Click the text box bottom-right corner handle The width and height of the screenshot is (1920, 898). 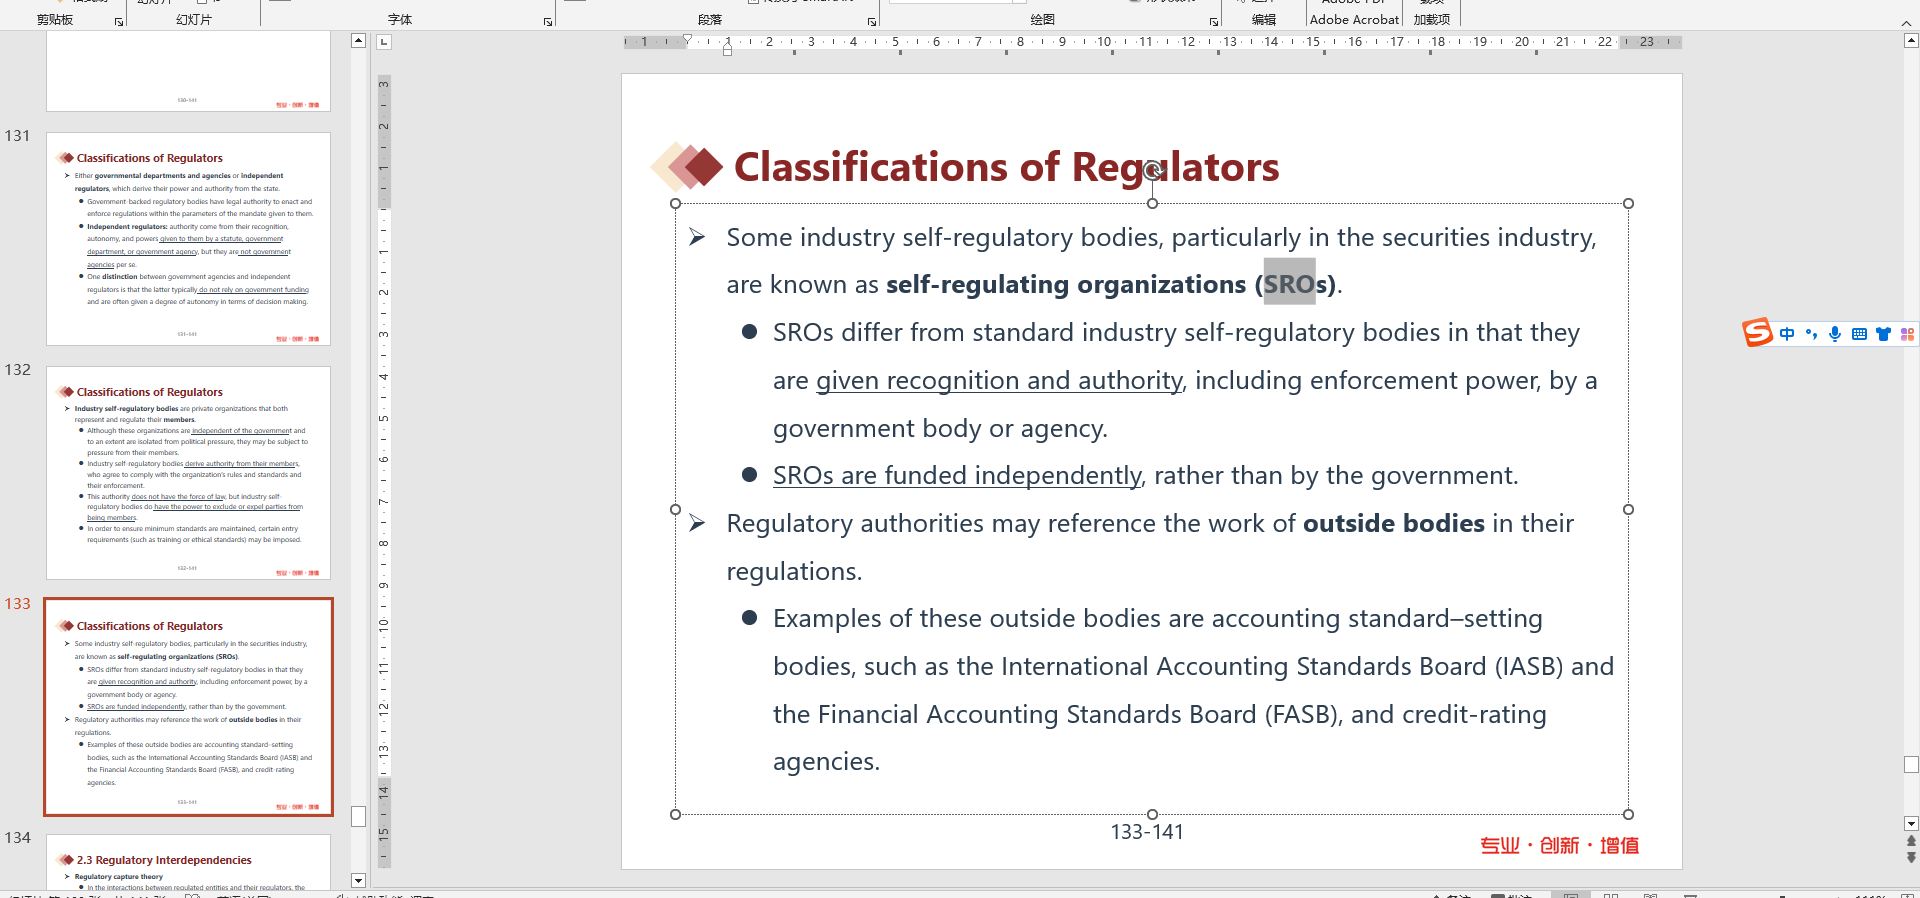point(1628,815)
